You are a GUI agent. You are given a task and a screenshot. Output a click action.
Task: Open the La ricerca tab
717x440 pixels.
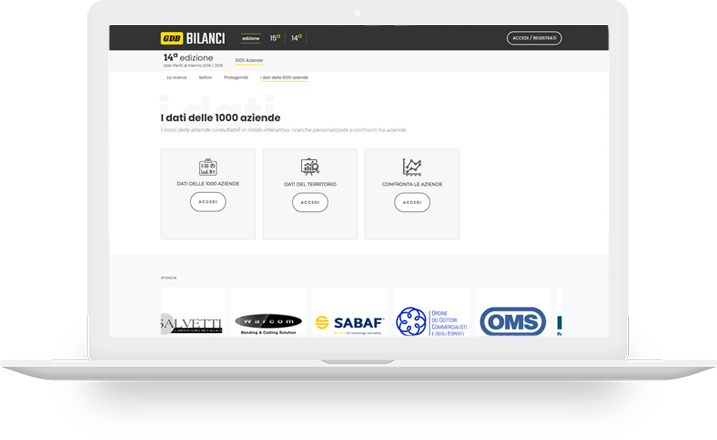(177, 77)
